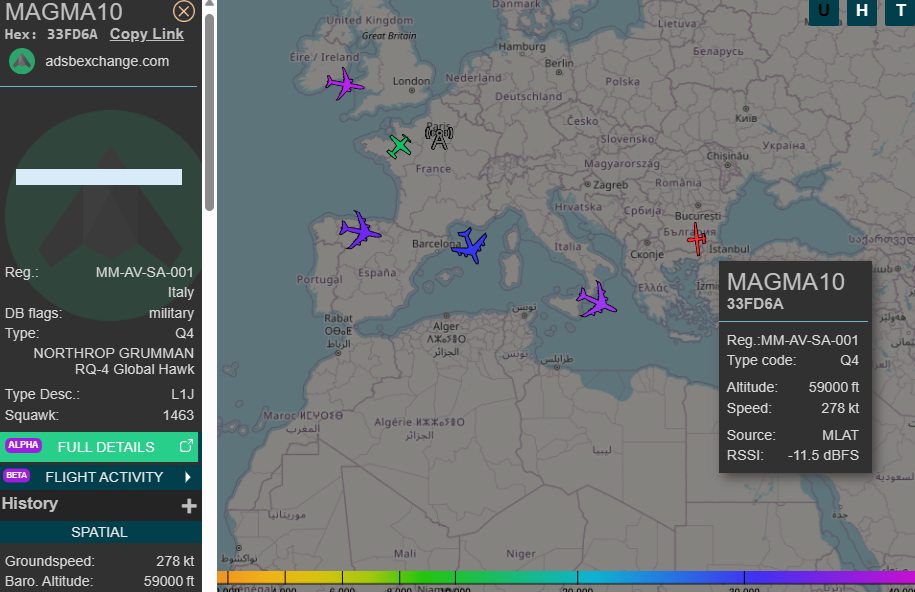Expand the History section with the plus
The width and height of the screenshot is (915, 592).
[x=188, y=506]
